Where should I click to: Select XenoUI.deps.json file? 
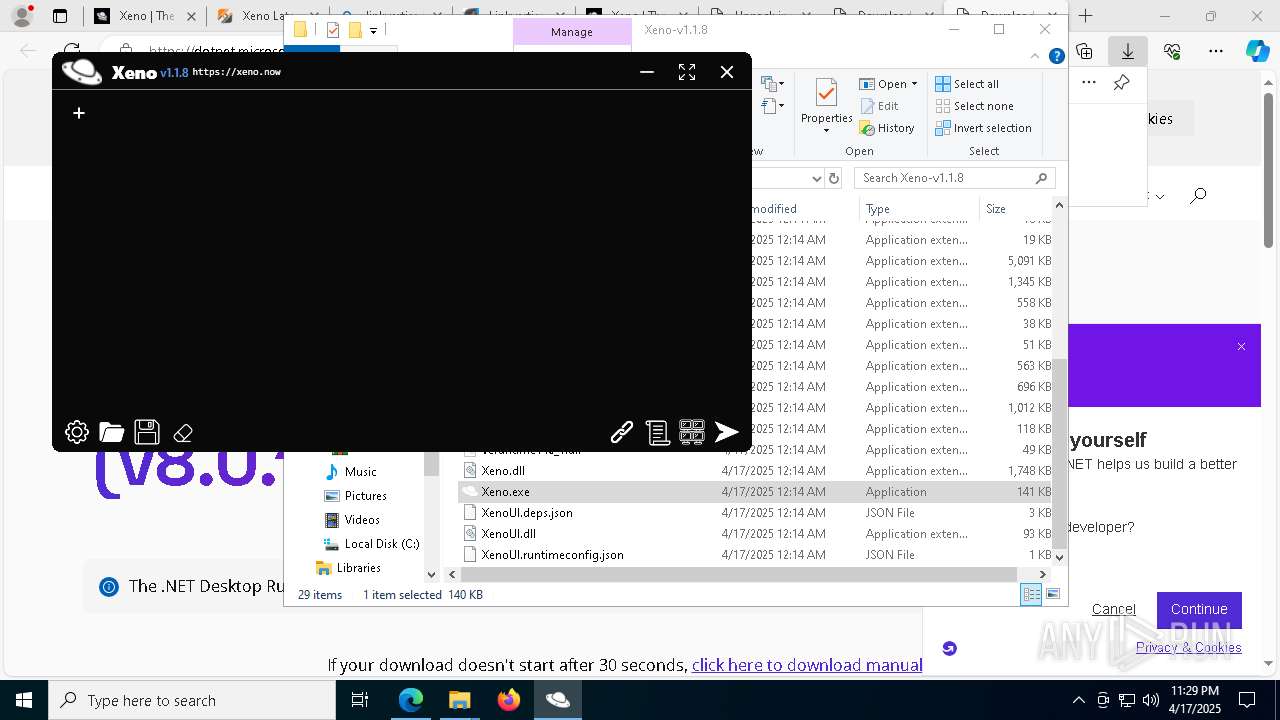click(755, 512)
